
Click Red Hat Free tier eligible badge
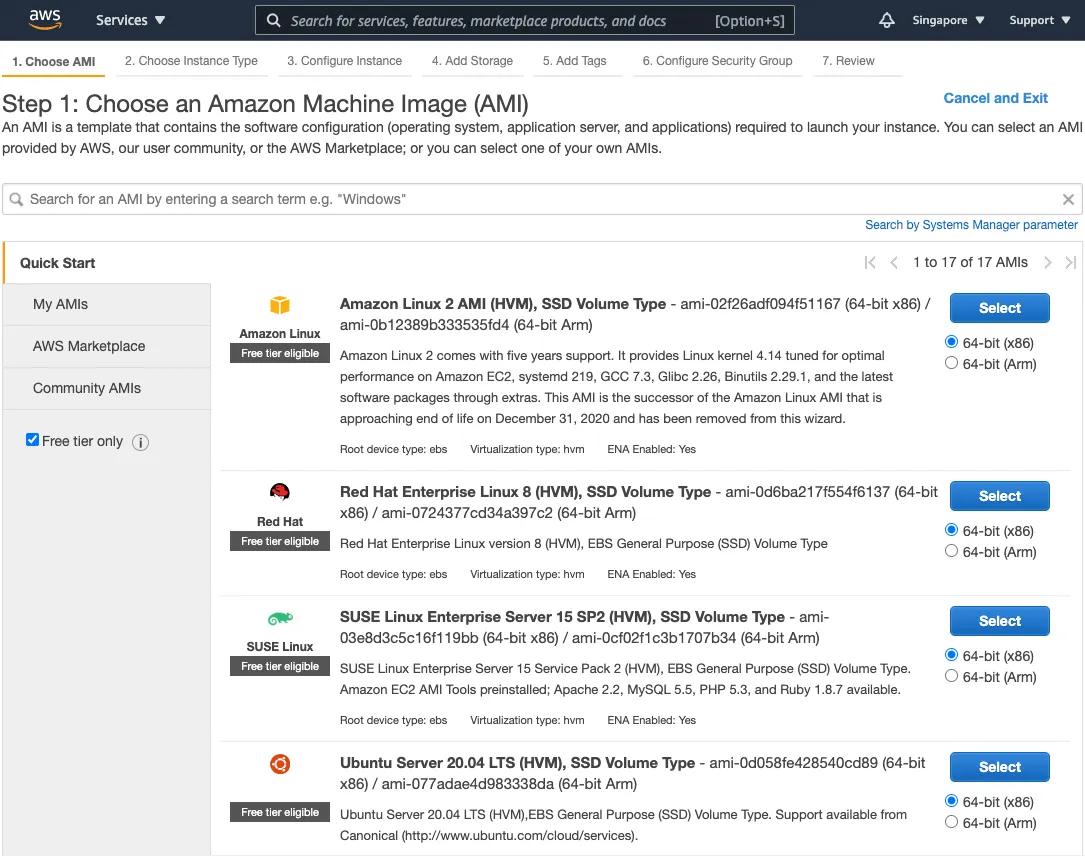click(x=280, y=541)
